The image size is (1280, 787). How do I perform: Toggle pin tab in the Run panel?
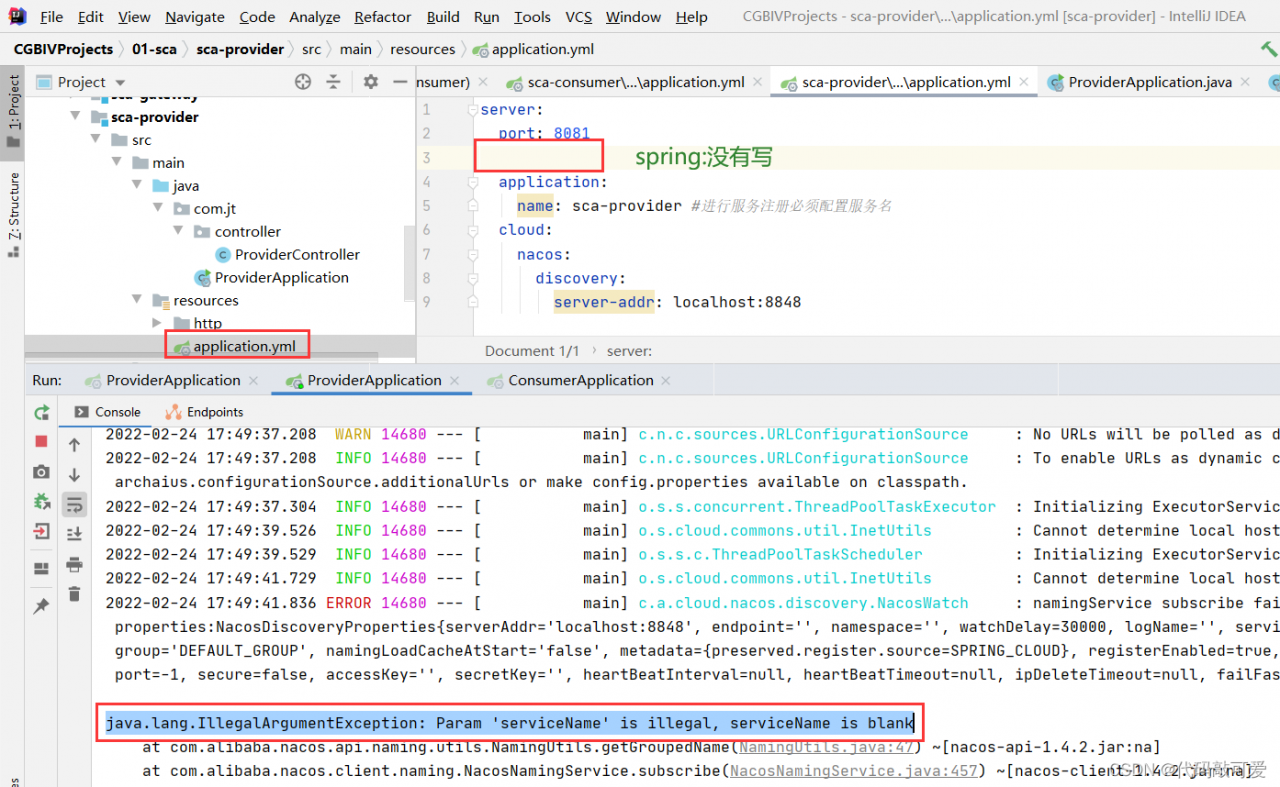pos(41,606)
